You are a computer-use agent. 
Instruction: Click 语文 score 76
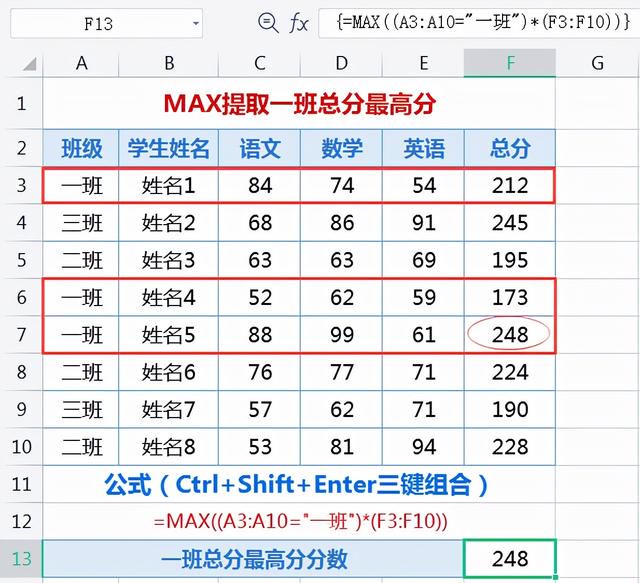pyautogui.click(x=260, y=372)
